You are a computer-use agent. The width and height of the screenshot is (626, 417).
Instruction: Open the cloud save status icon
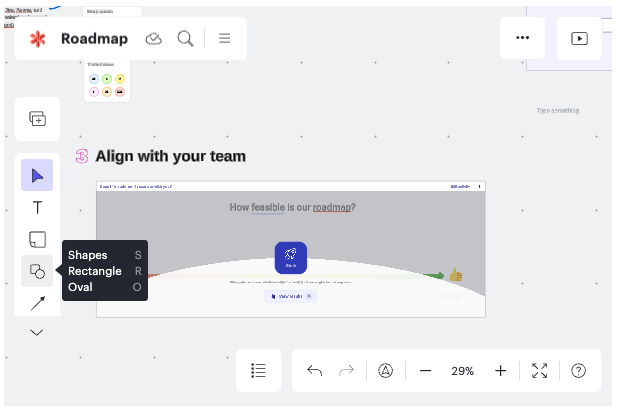[x=153, y=39]
